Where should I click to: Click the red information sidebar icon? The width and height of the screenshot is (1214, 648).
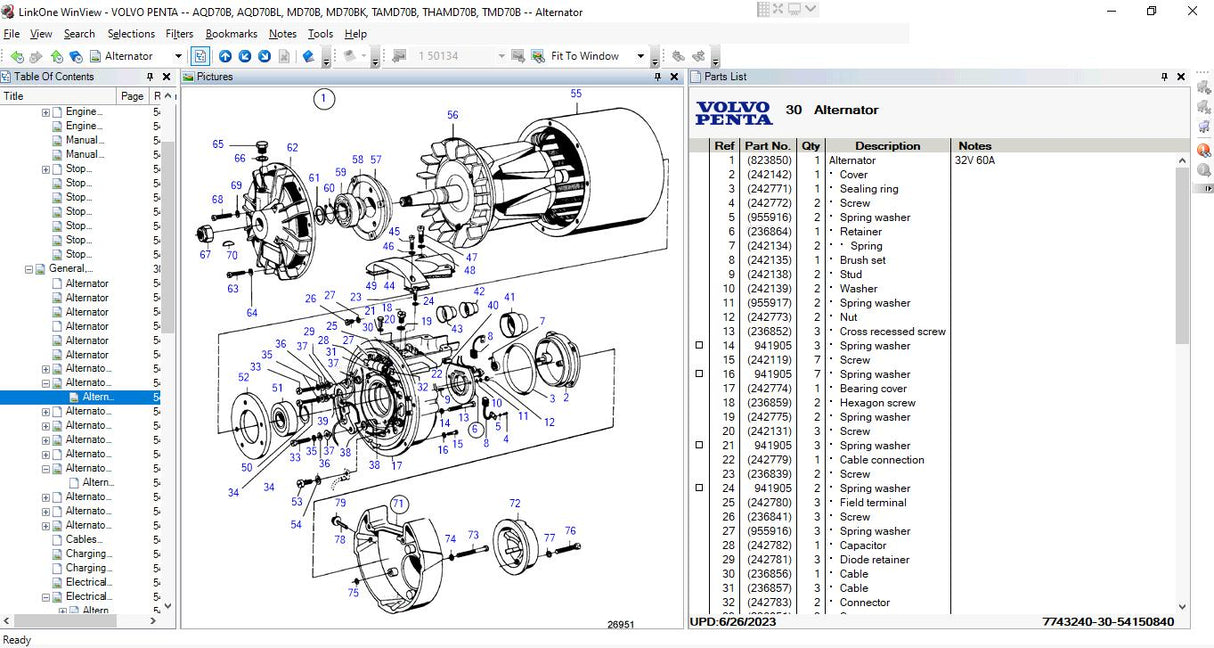(1203, 149)
